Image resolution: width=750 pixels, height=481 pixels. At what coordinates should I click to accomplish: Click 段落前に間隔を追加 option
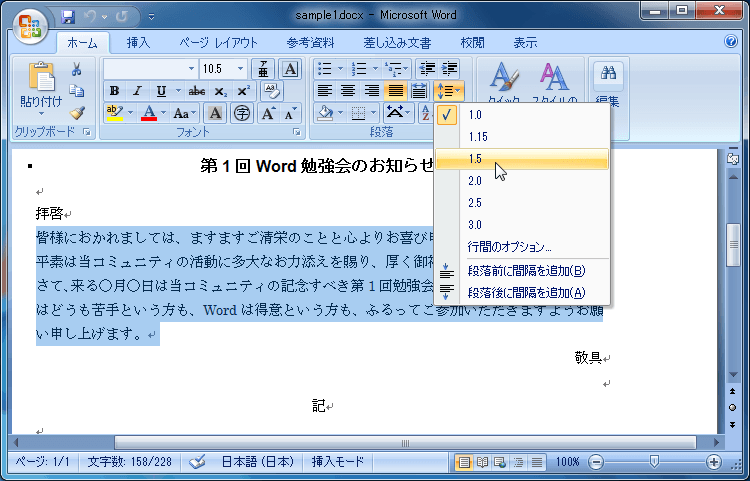point(522,271)
